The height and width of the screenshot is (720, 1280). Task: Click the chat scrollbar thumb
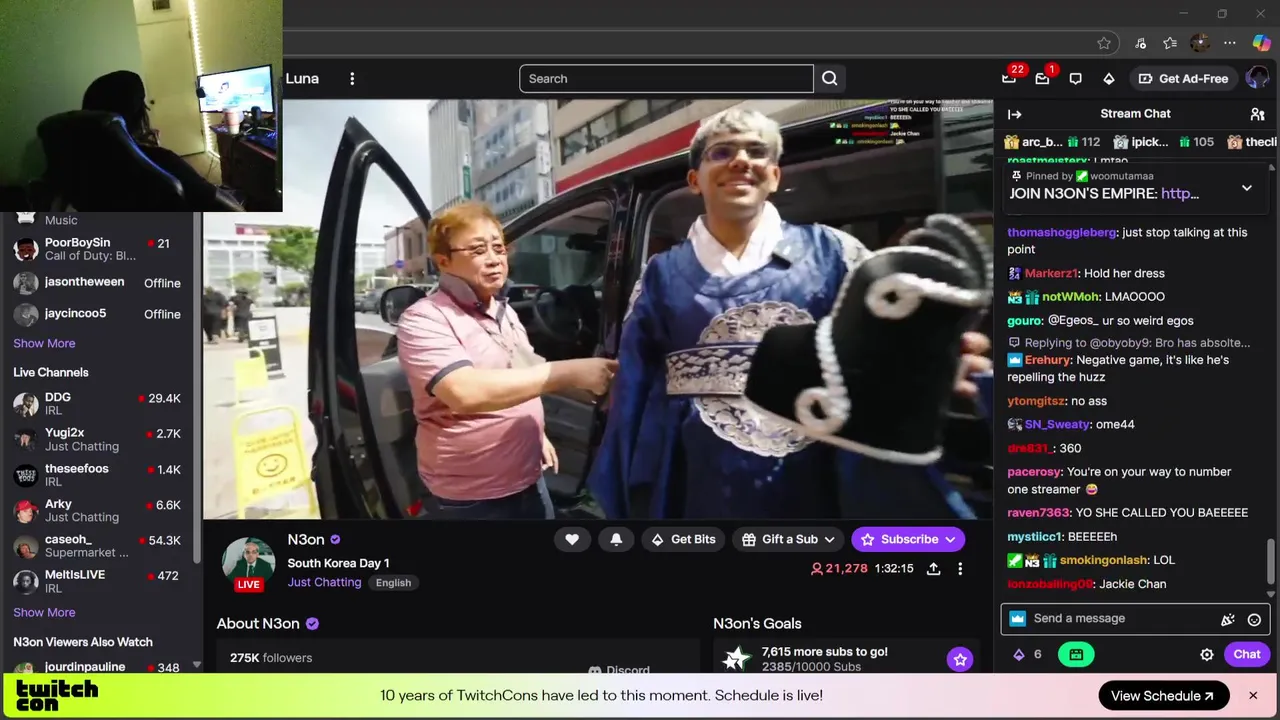coord(1272,562)
